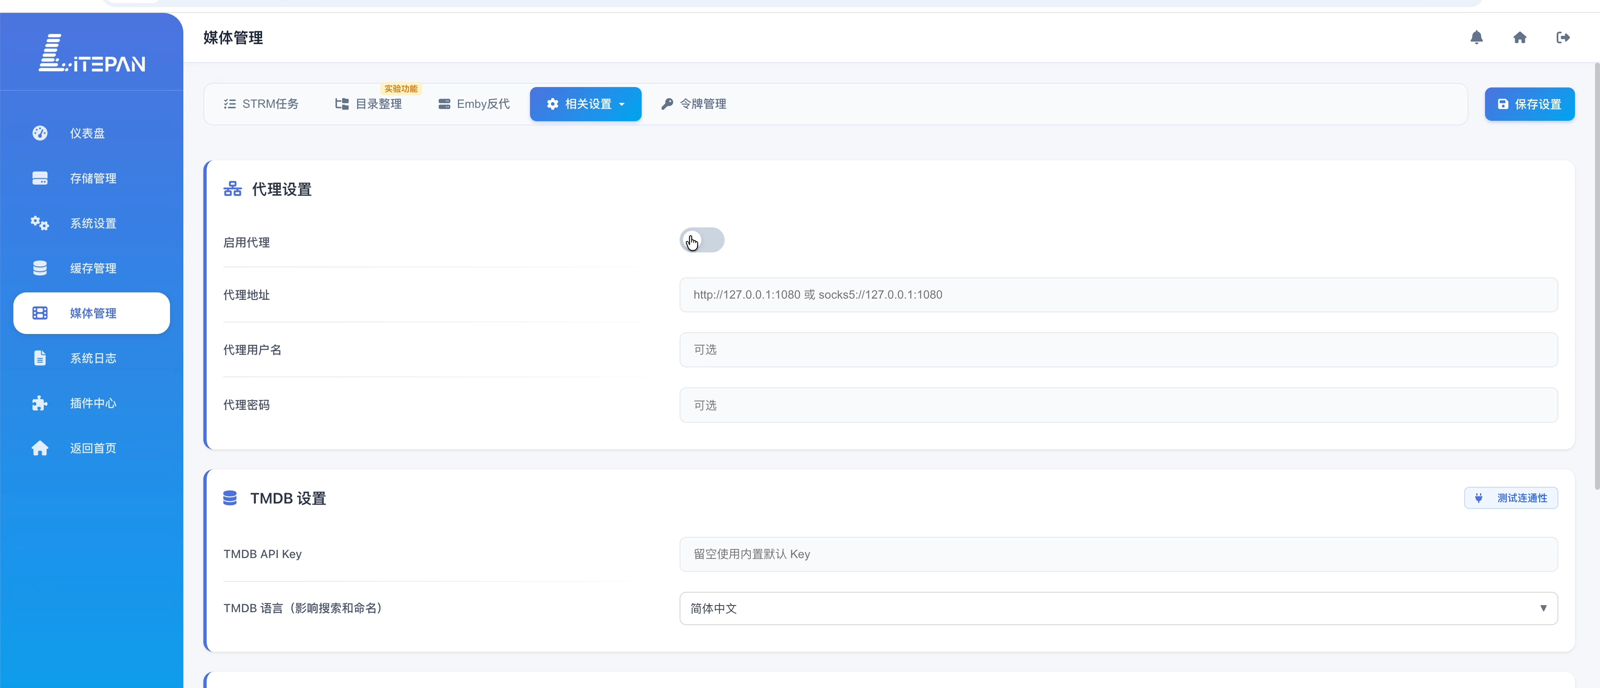Click the 代理设置 heading text

coord(282,189)
